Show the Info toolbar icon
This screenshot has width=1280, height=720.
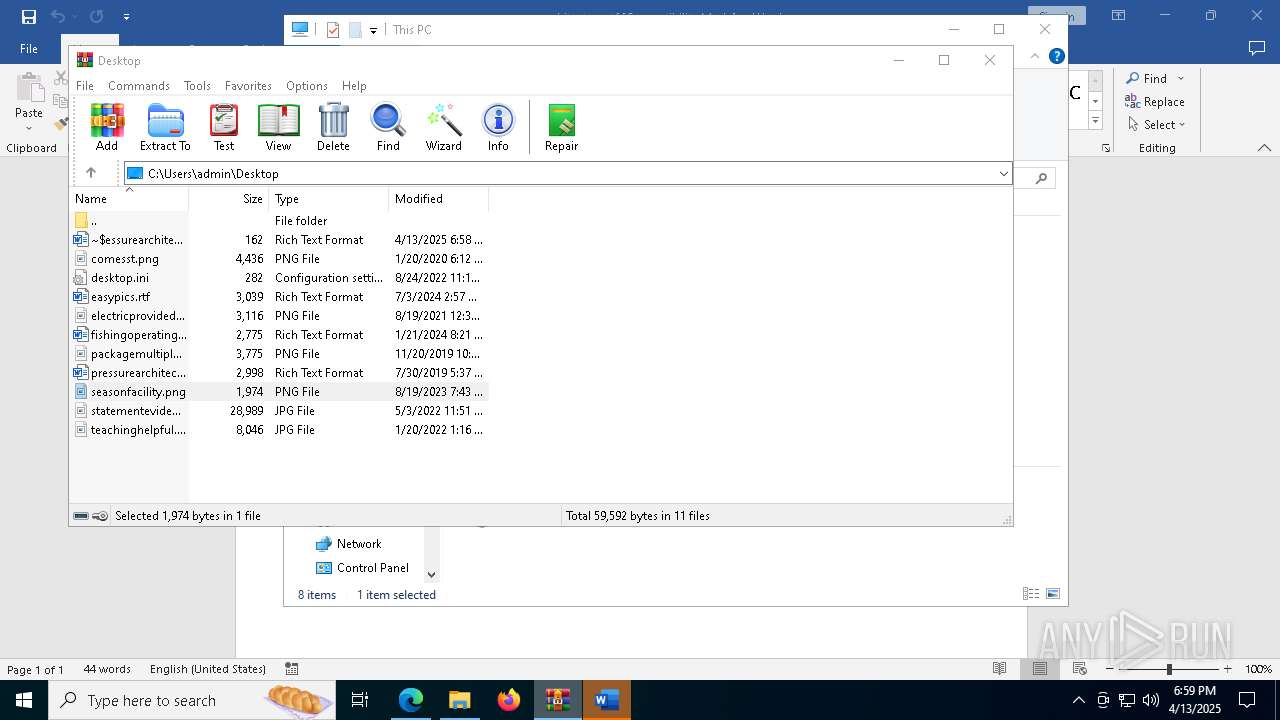click(498, 127)
